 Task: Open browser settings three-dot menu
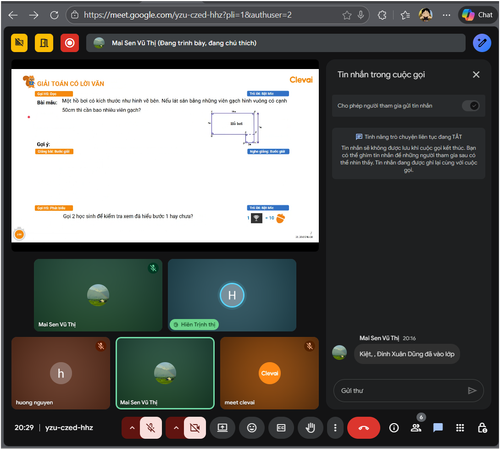point(446,15)
